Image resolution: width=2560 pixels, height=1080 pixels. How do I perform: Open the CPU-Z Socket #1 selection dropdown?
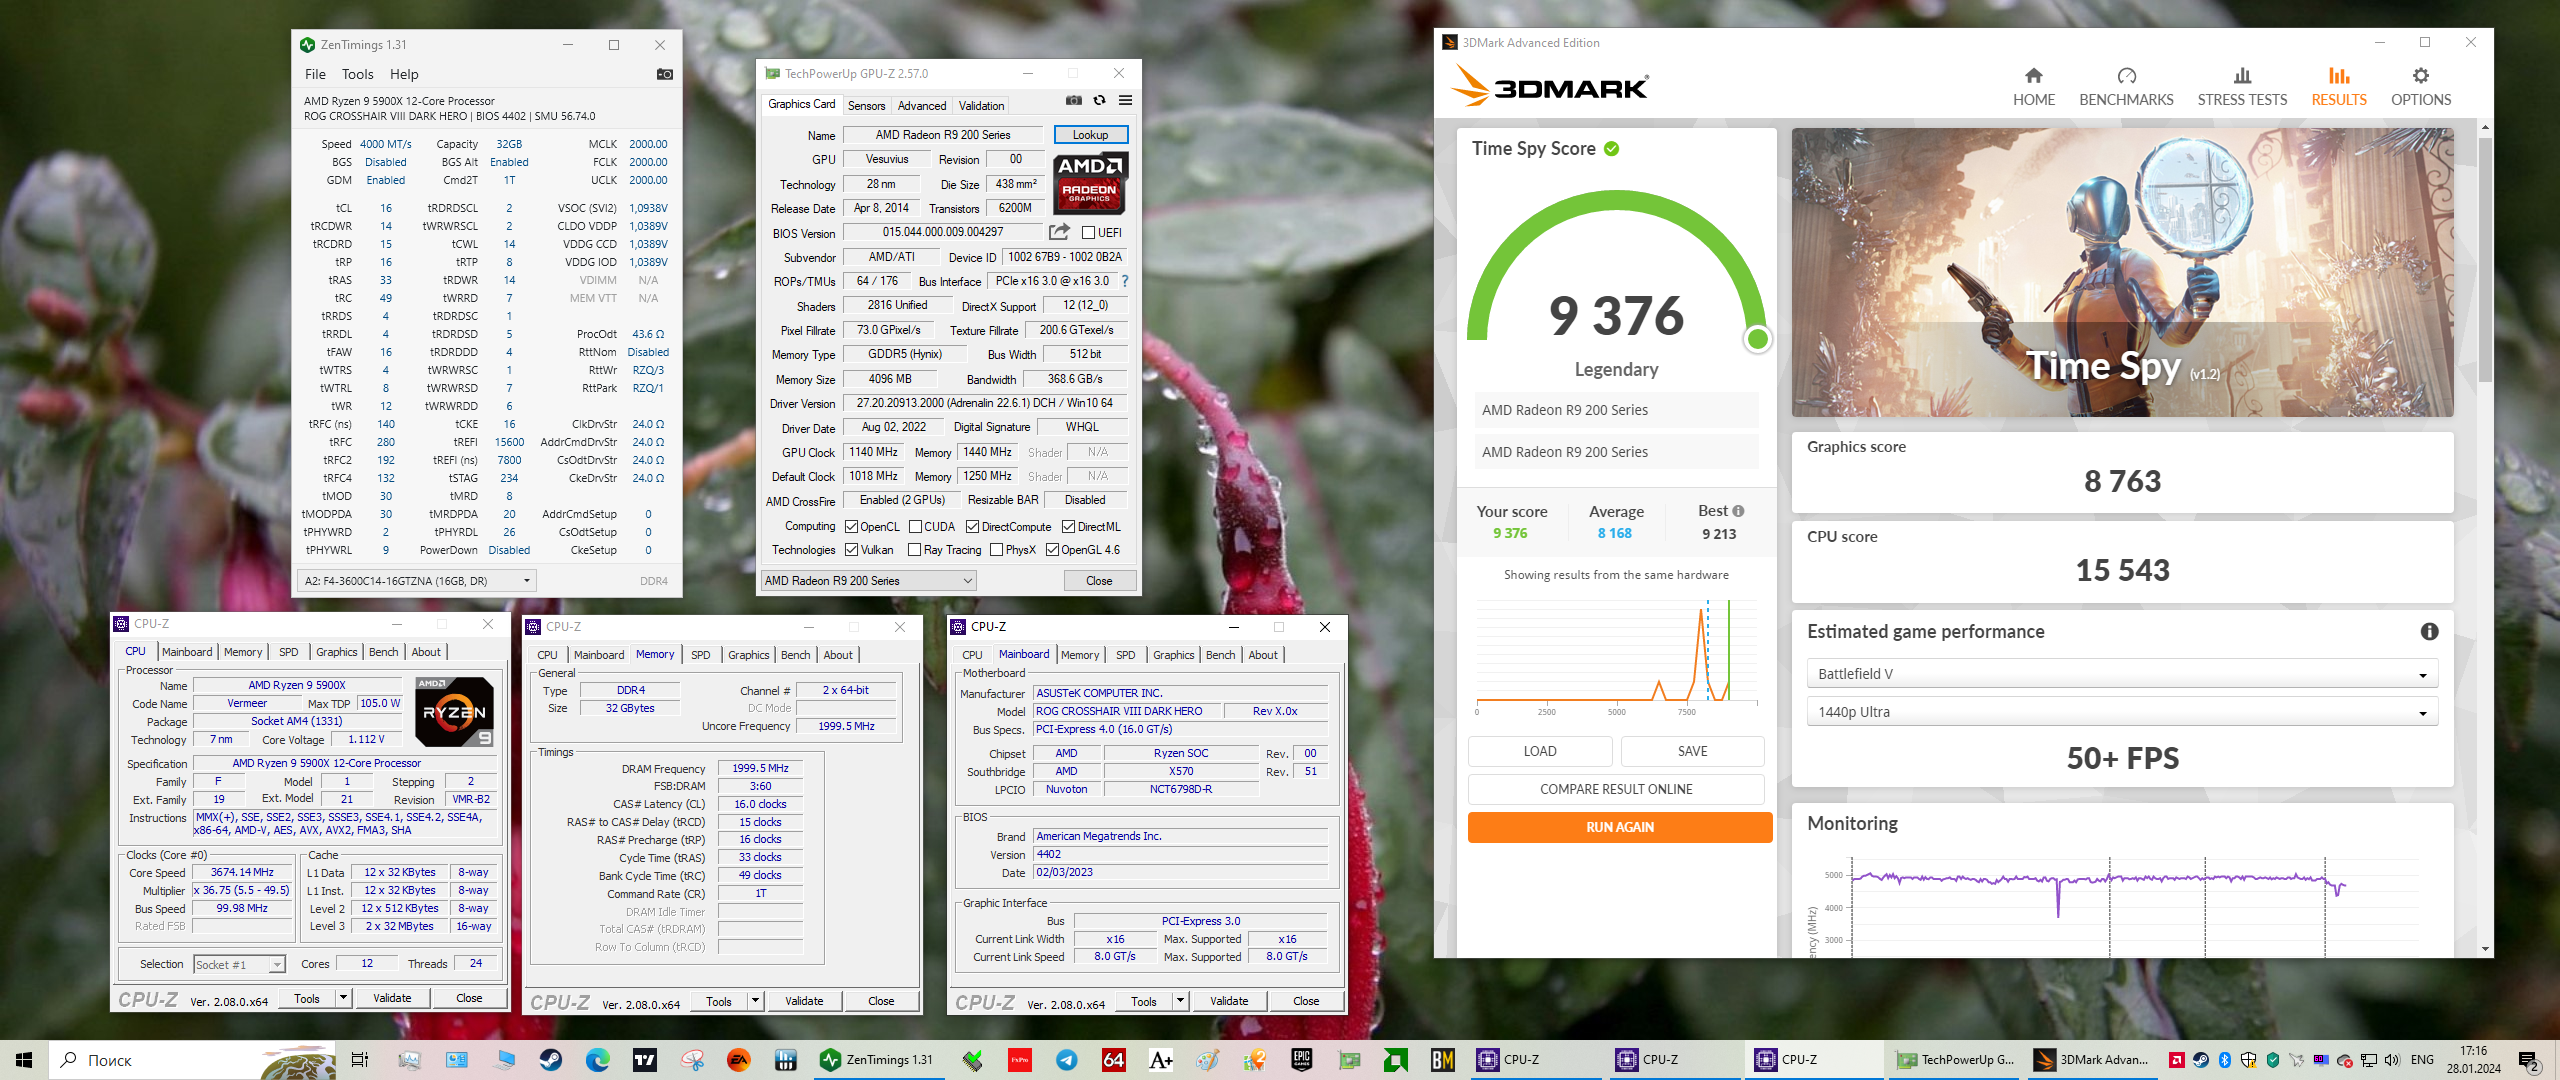point(240,965)
